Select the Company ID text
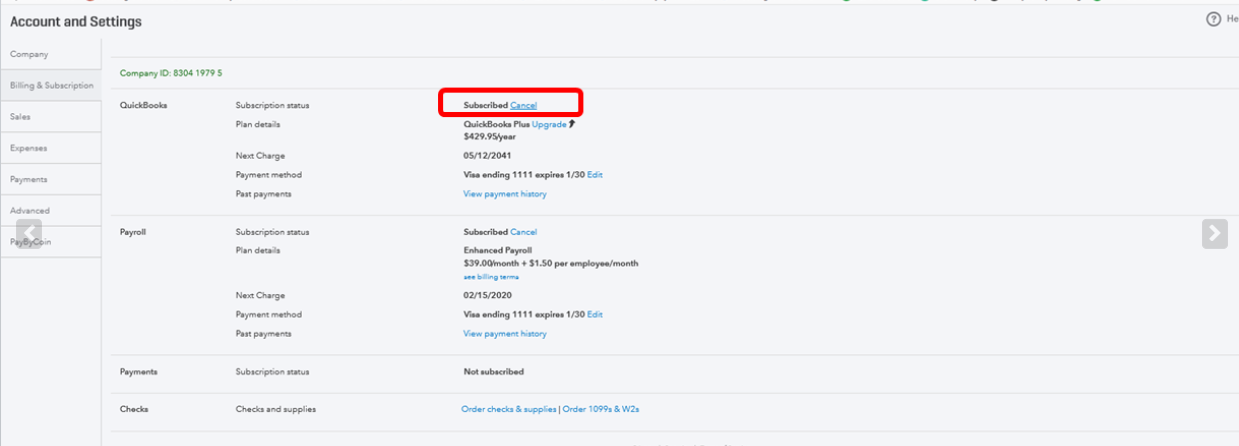1239x446 pixels. point(171,73)
